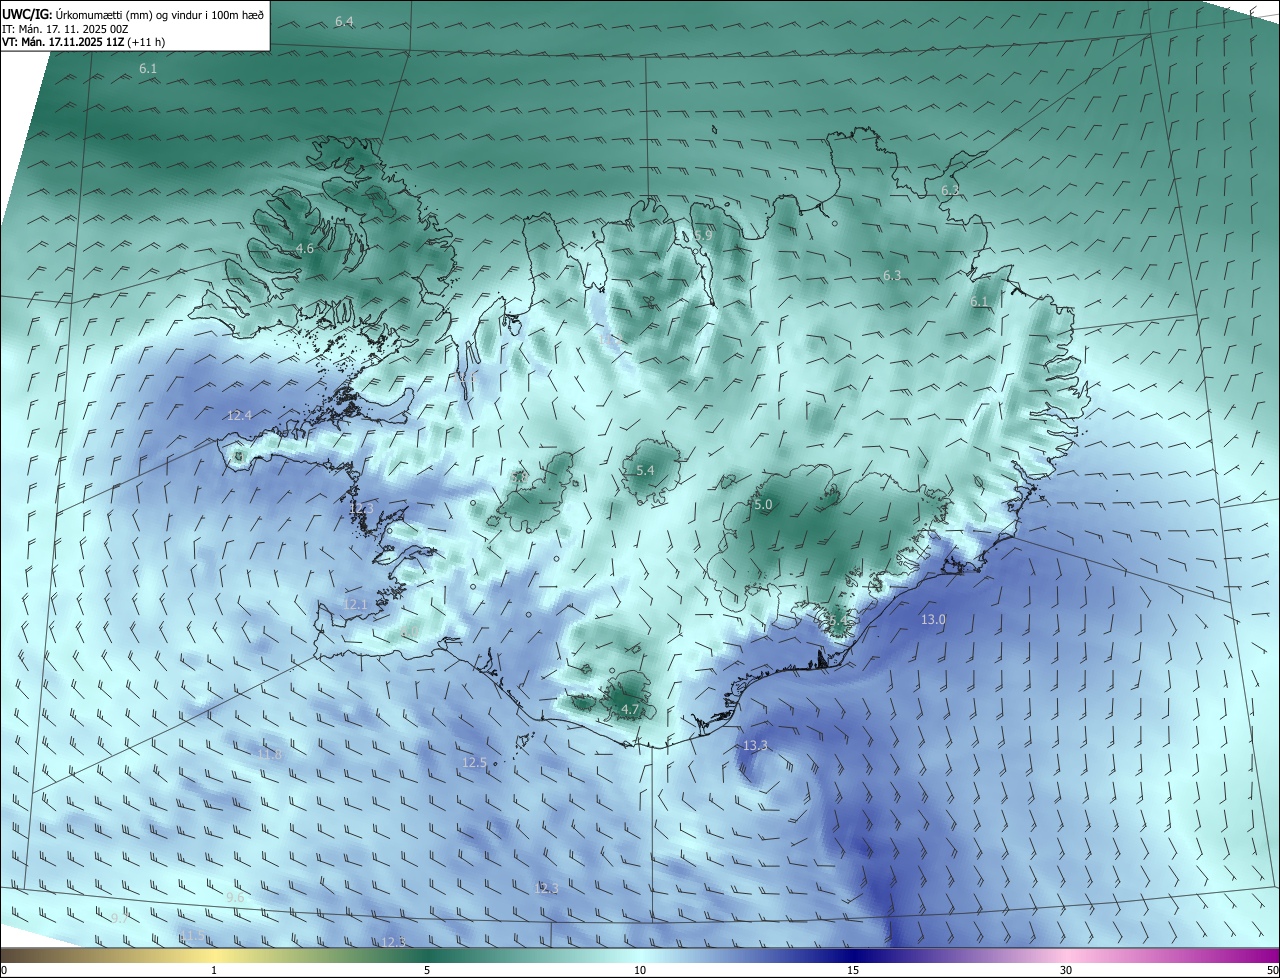This screenshot has width=1280, height=978.
Task: Click the 11.5 value label
Action: (191, 935)
